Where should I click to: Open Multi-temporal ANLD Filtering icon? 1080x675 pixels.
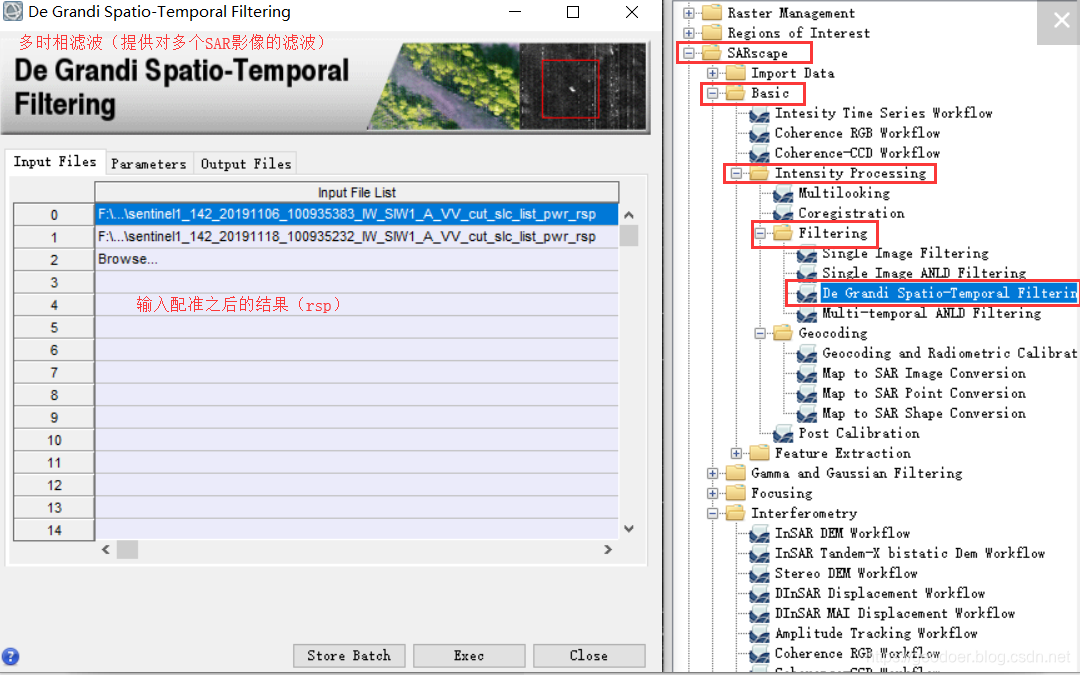[x=807, y=314]
